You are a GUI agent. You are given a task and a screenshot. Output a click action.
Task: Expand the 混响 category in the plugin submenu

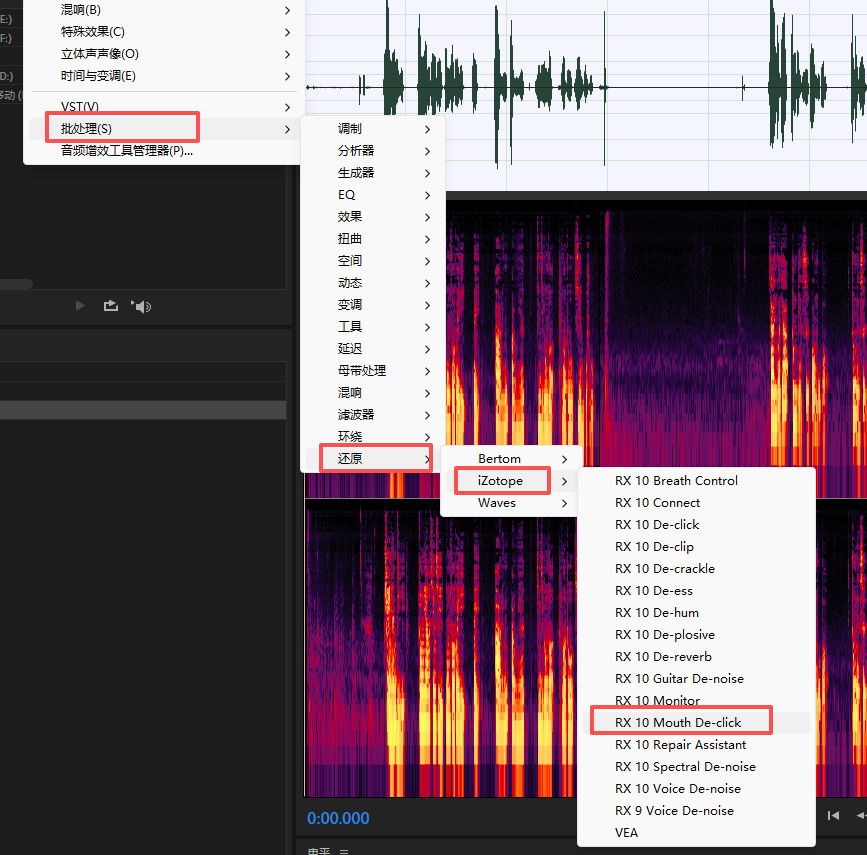tap(373, 393)
